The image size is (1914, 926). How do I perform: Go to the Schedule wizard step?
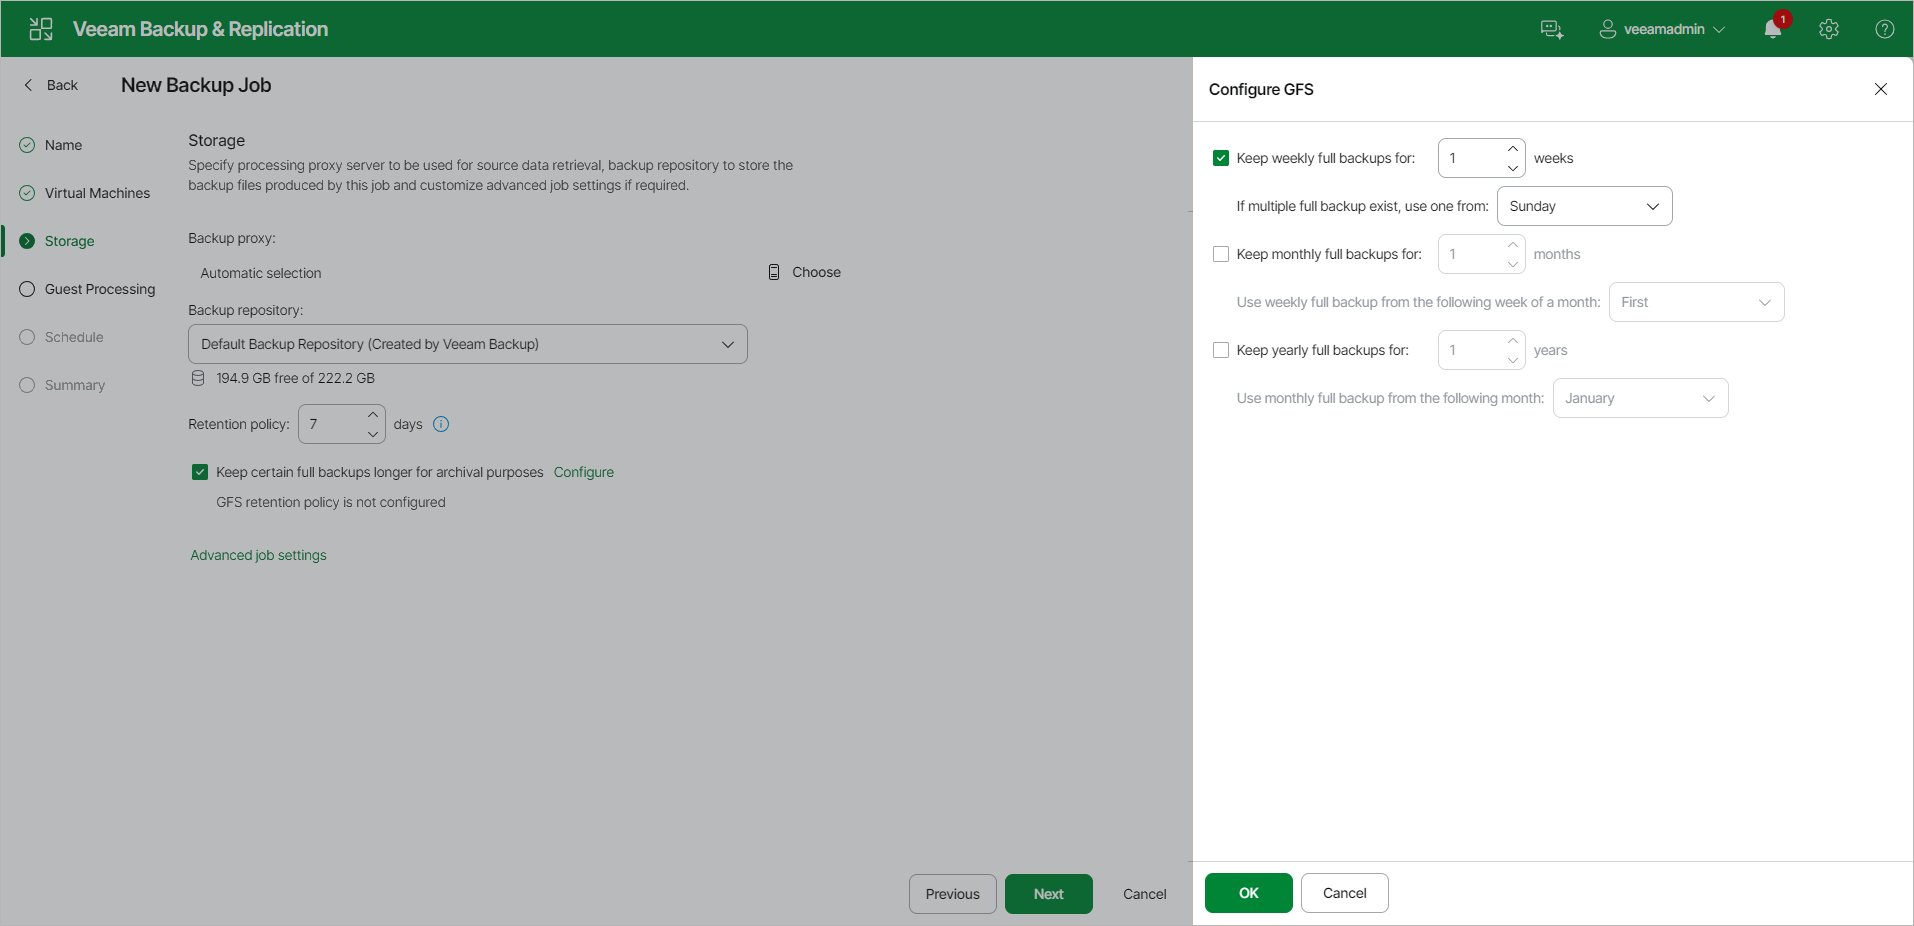61,337
